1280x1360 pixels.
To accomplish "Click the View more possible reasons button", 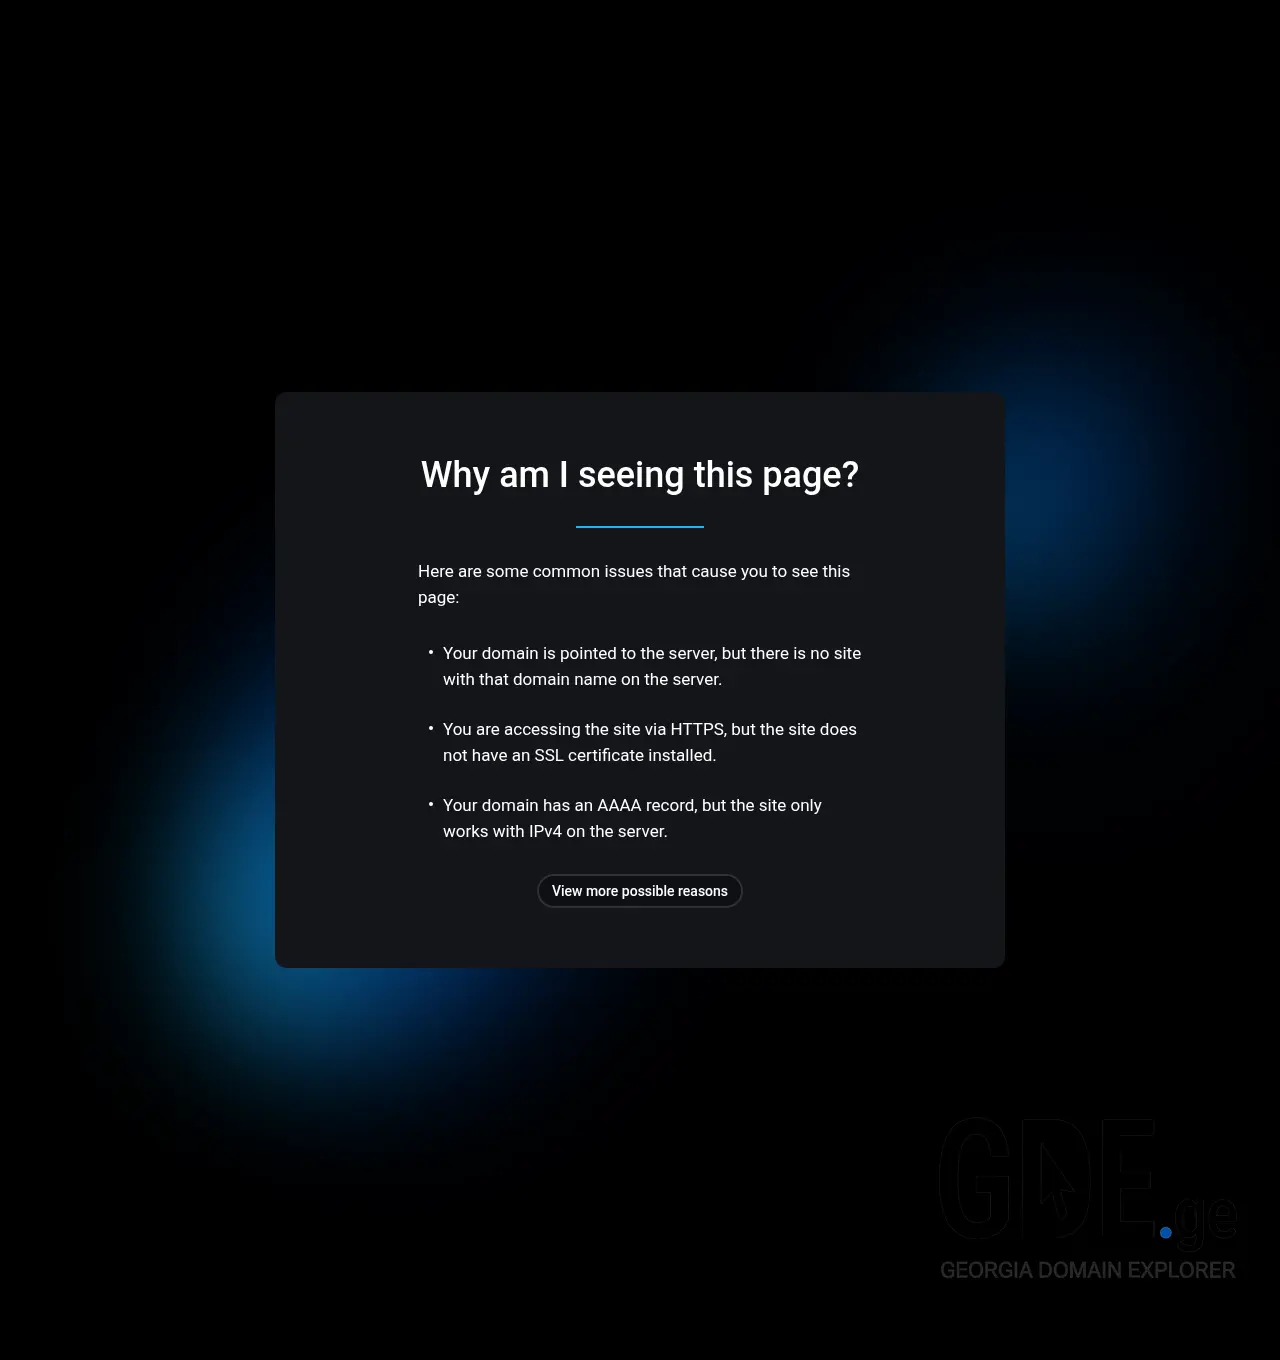I will 640,891.
